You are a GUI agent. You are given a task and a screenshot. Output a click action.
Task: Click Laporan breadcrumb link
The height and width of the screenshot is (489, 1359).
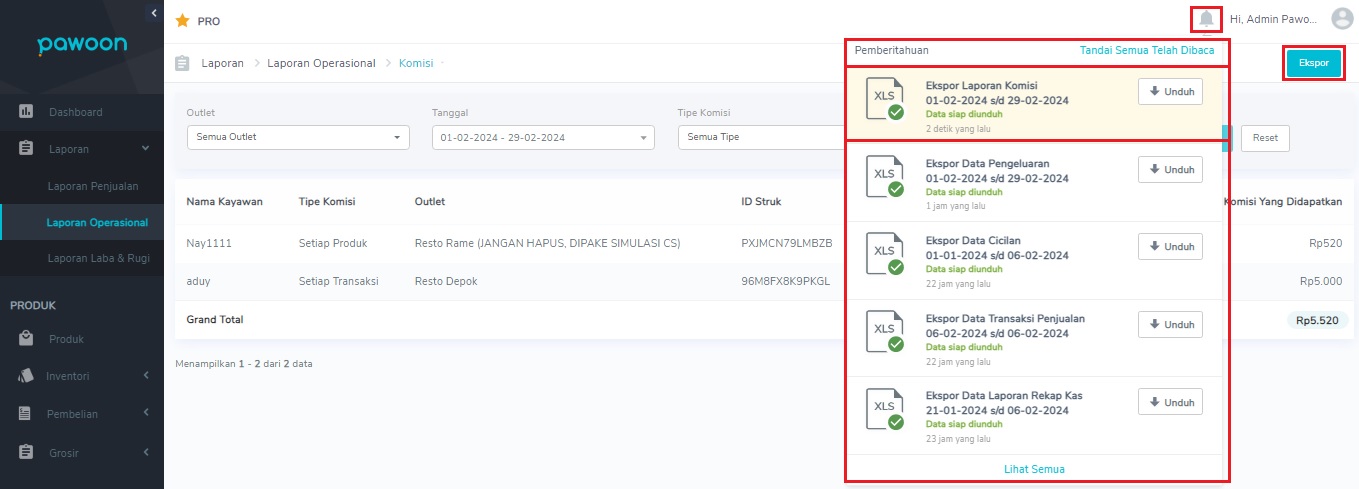tap(223, 63)
